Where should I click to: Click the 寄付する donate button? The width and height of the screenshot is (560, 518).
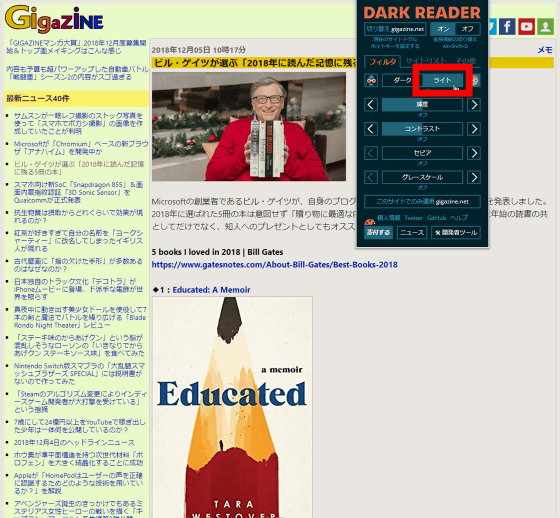379,233
